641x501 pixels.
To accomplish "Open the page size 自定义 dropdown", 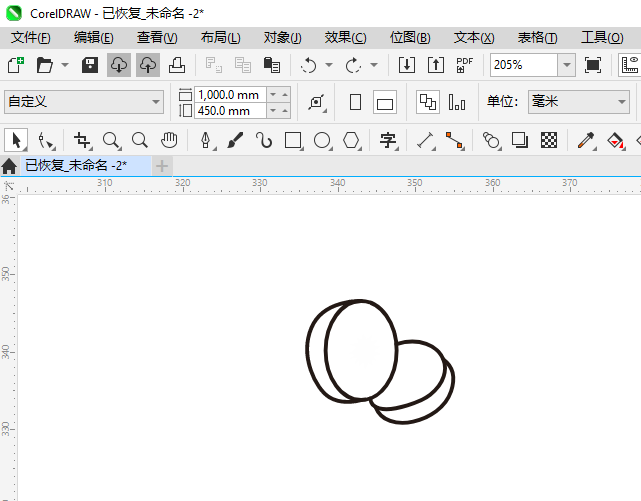I will [155, 102].
